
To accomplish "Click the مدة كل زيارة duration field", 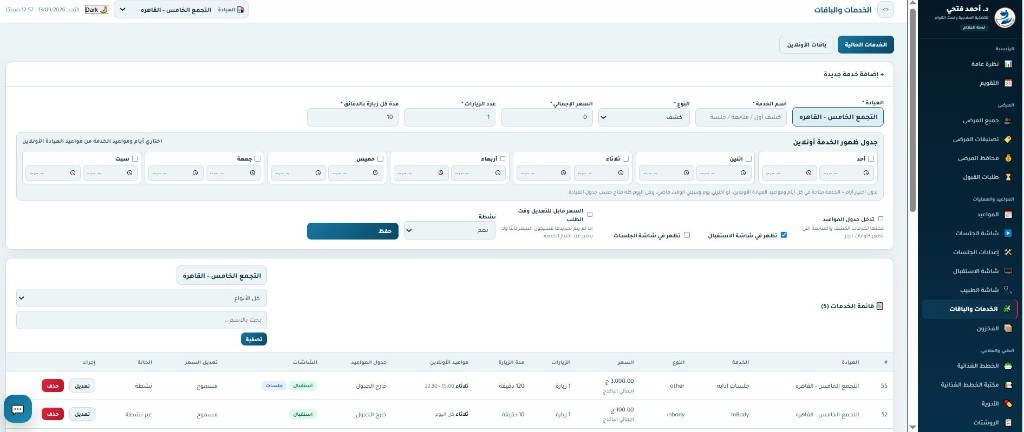I will point(353,117).
